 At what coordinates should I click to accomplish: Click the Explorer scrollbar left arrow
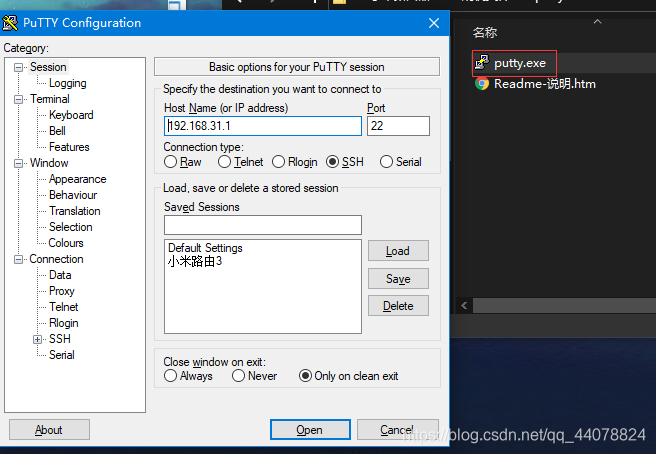464,305
